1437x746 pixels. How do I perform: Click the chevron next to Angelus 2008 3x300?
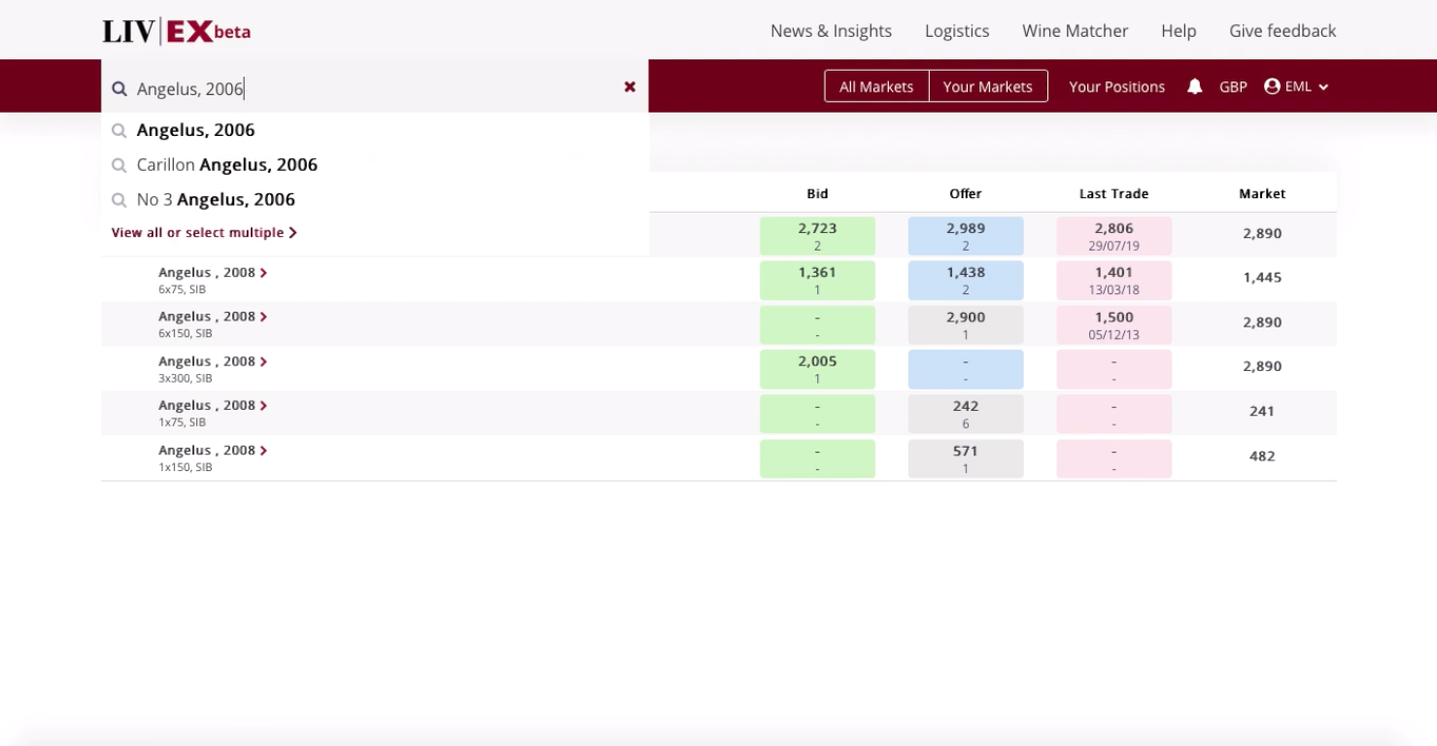pos(264,362)
